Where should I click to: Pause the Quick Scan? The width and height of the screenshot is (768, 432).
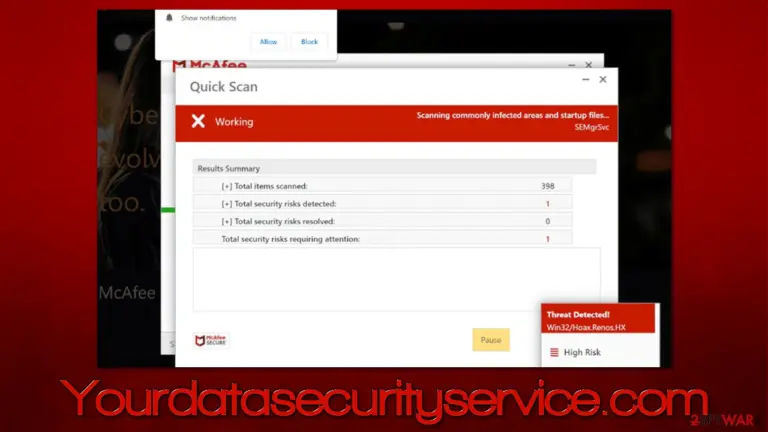pyautogui.click(x=491, y=339)
